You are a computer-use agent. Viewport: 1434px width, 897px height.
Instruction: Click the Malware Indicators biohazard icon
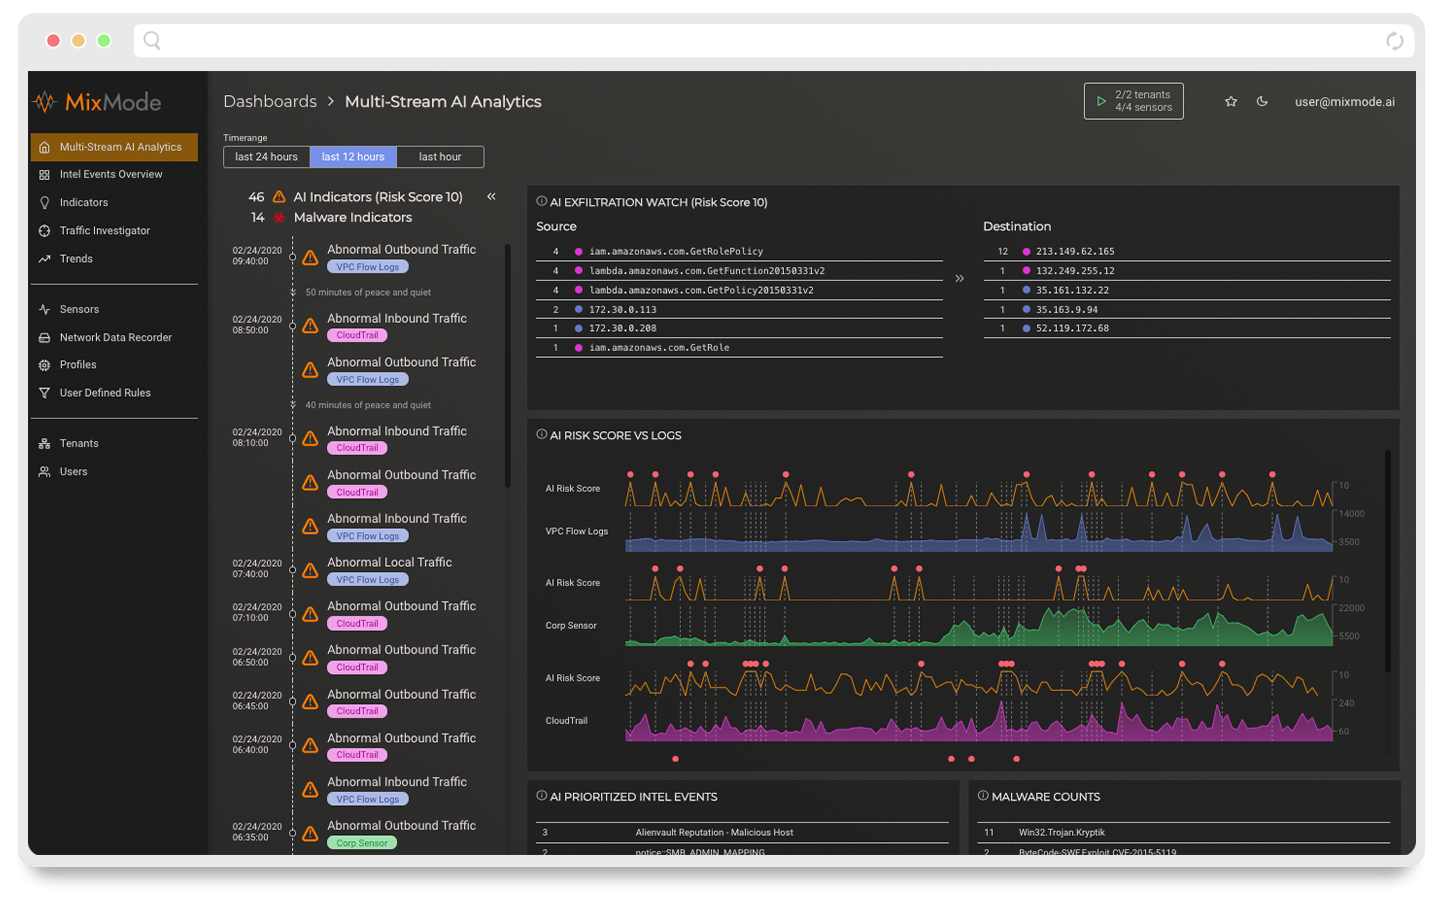279,217
